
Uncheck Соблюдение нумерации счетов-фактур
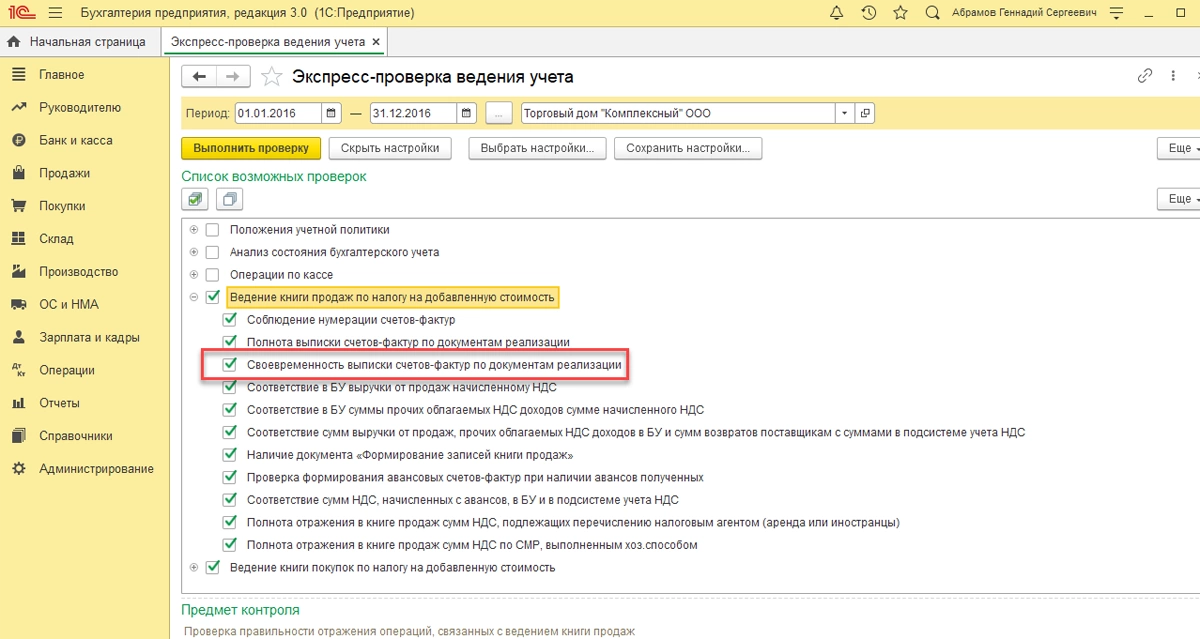coord(230,320)
